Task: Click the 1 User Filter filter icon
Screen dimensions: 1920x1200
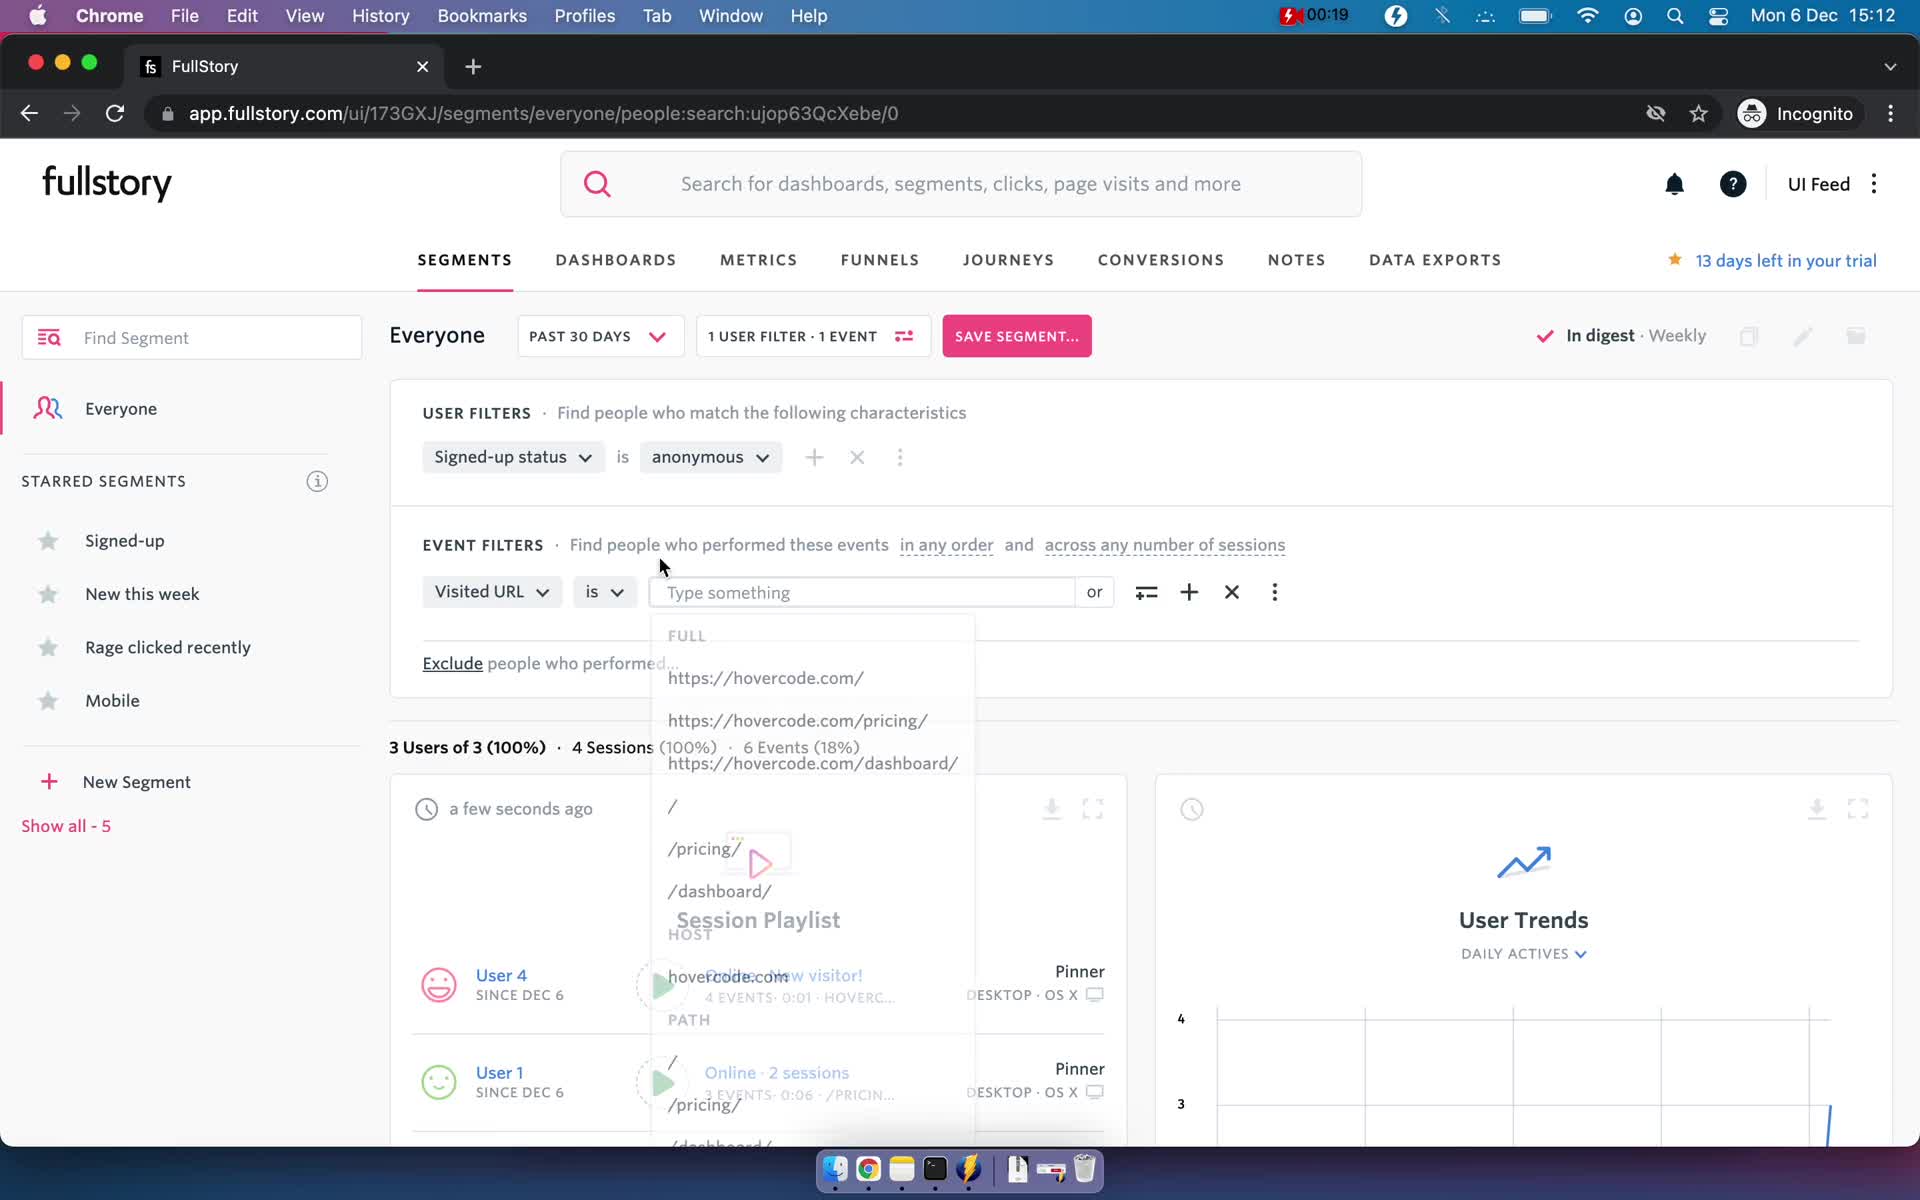Action: click(904, 336)
